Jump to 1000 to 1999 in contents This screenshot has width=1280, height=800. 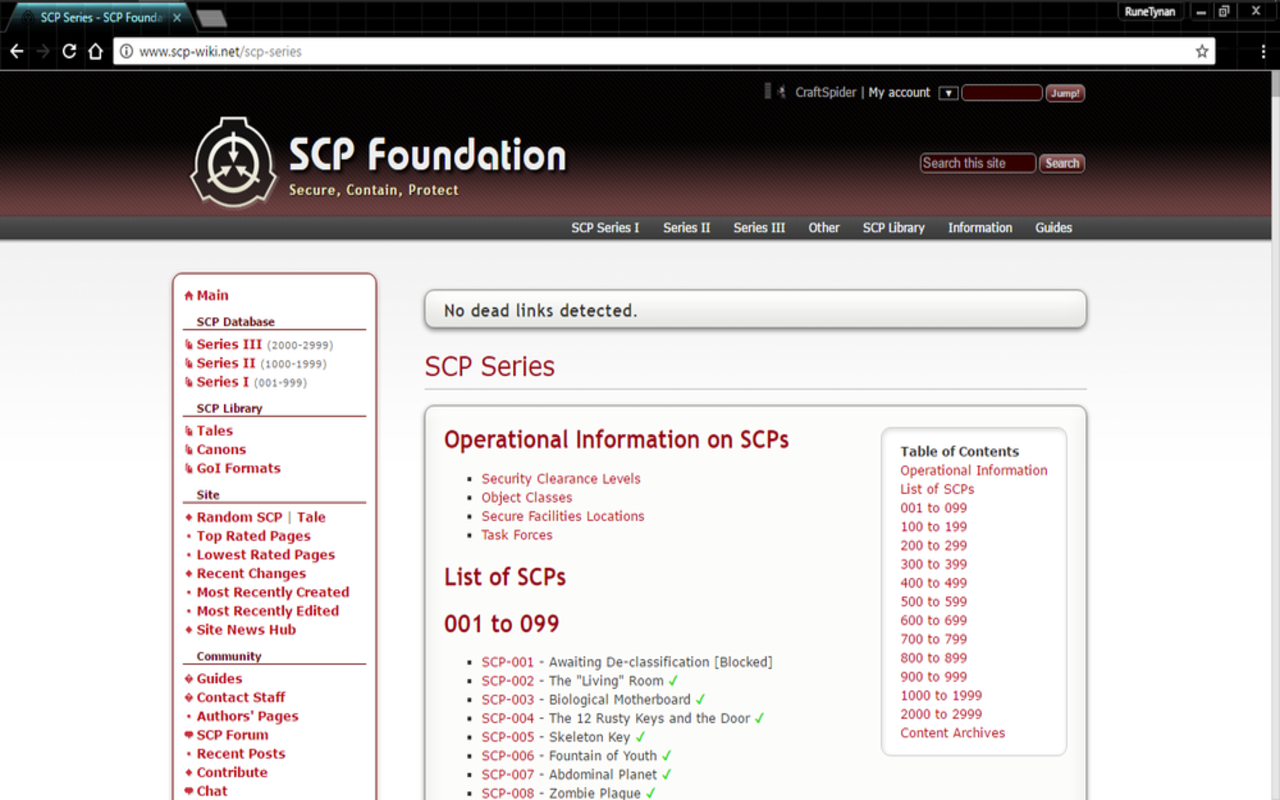click(x=941, y=695)
